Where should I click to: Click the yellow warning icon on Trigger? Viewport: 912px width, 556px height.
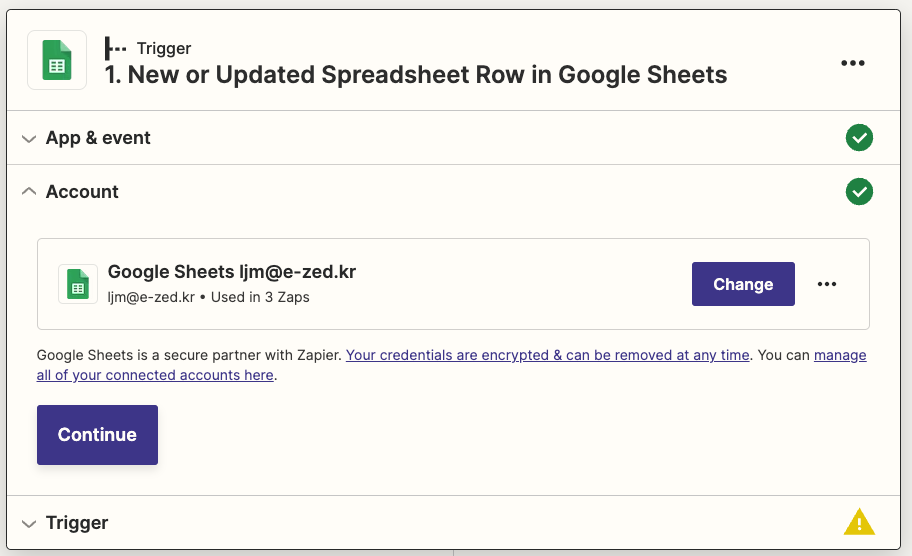859,522
